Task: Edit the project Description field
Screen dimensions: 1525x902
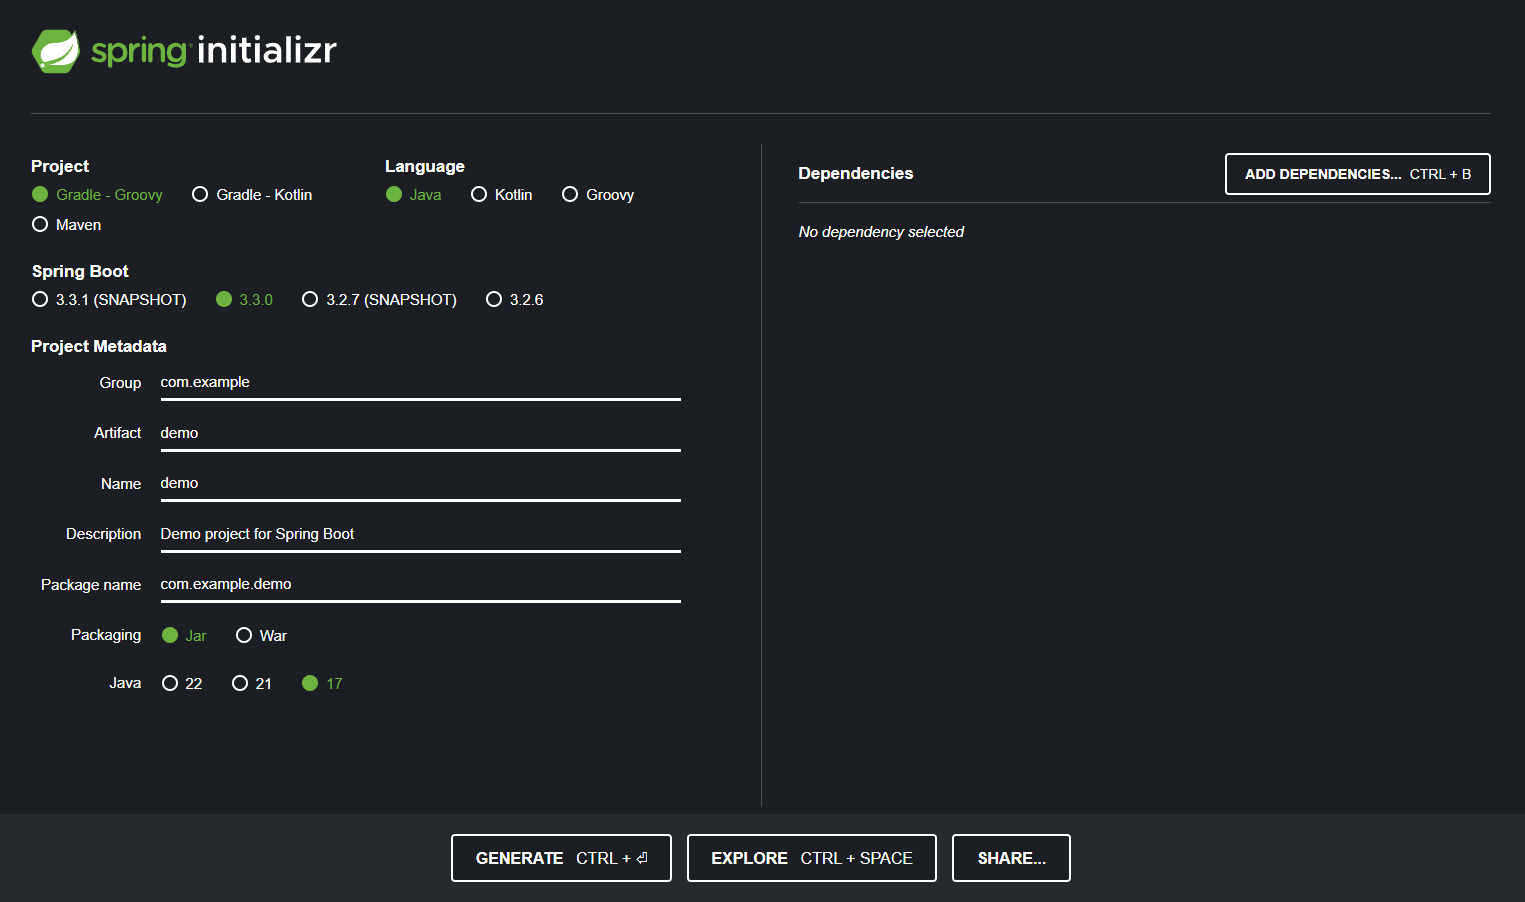Action: tap(420, 533)
